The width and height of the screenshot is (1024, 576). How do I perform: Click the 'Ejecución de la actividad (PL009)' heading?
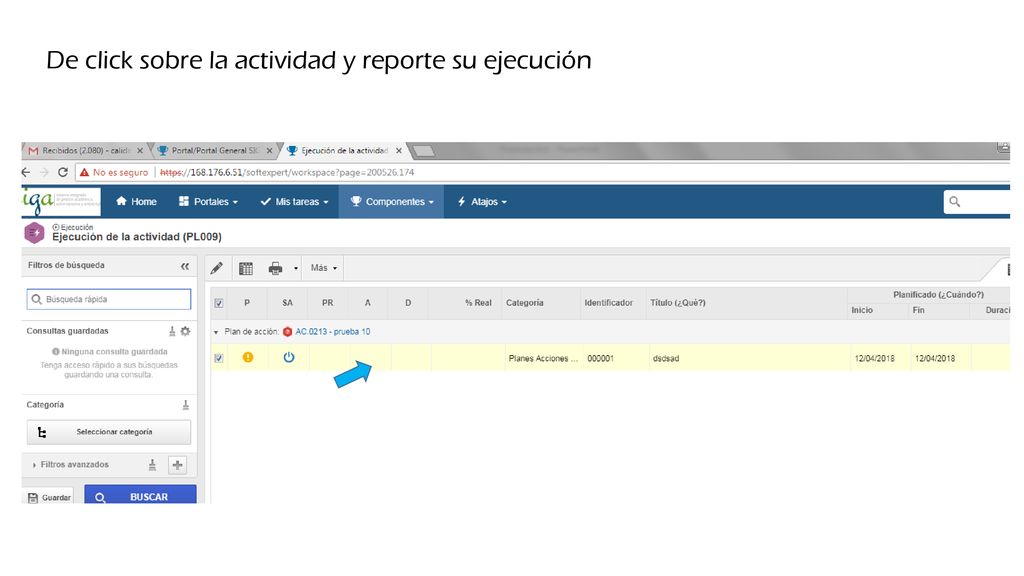(x=136, y=236)
